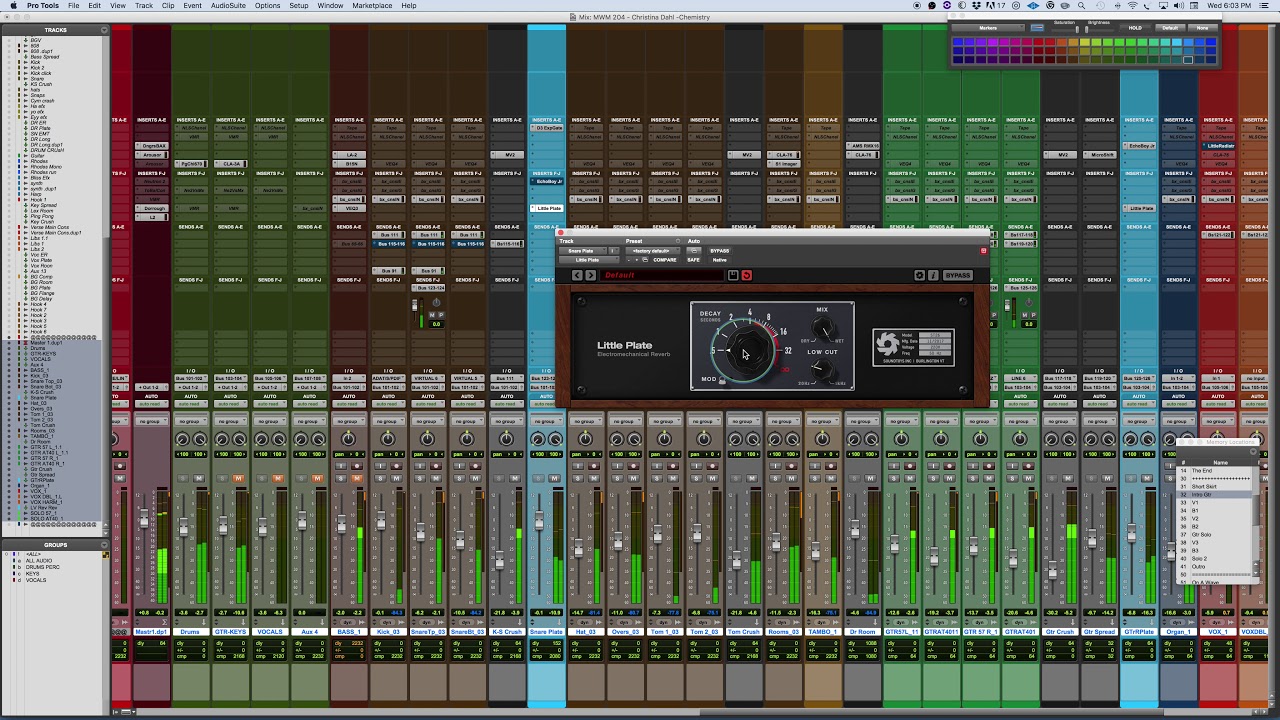The height and width of the screenshot is (720, 1280).
Task: Toggle mute on VOCALS track
Action: [x=278, y=478]
